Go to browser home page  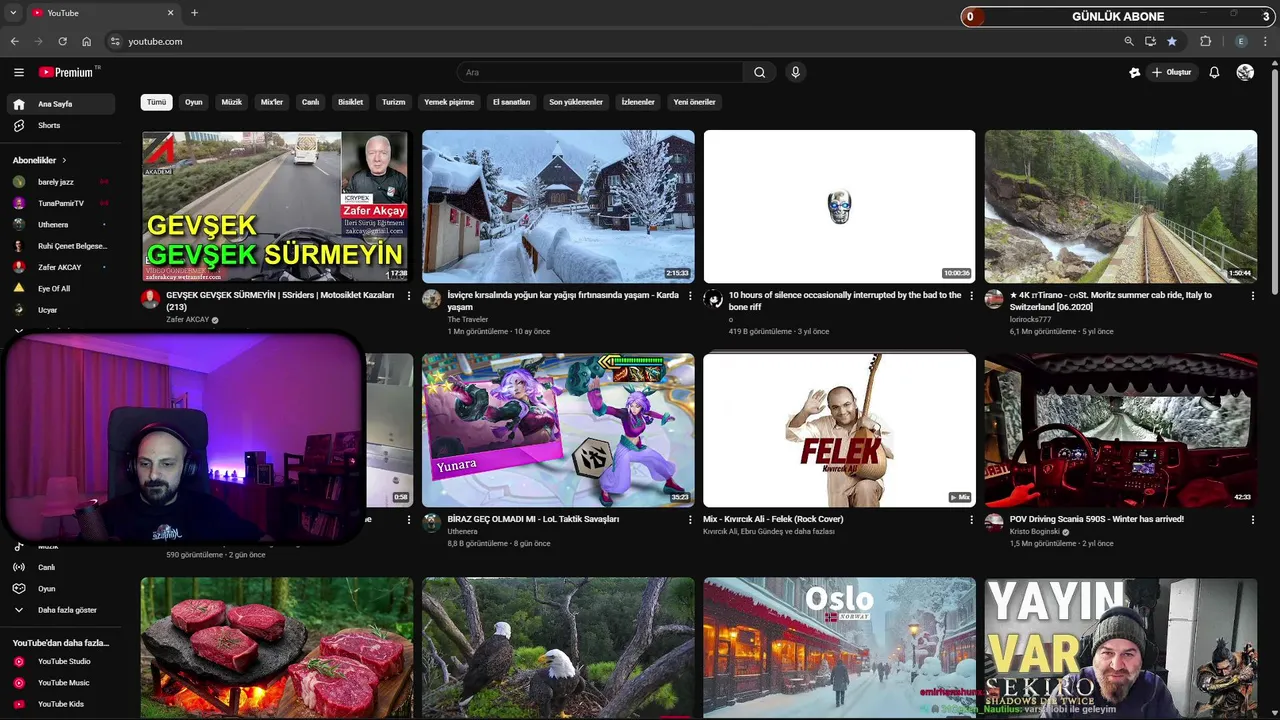click(x=86, y=41)
